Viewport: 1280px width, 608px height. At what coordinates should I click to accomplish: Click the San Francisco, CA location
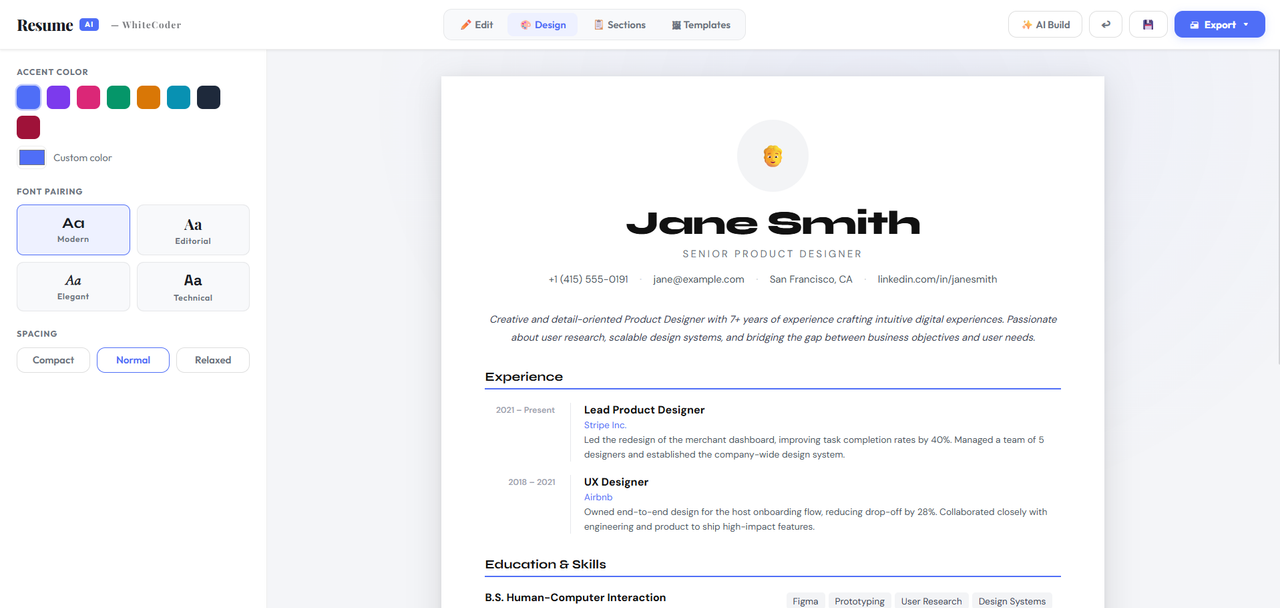[811, 279]
